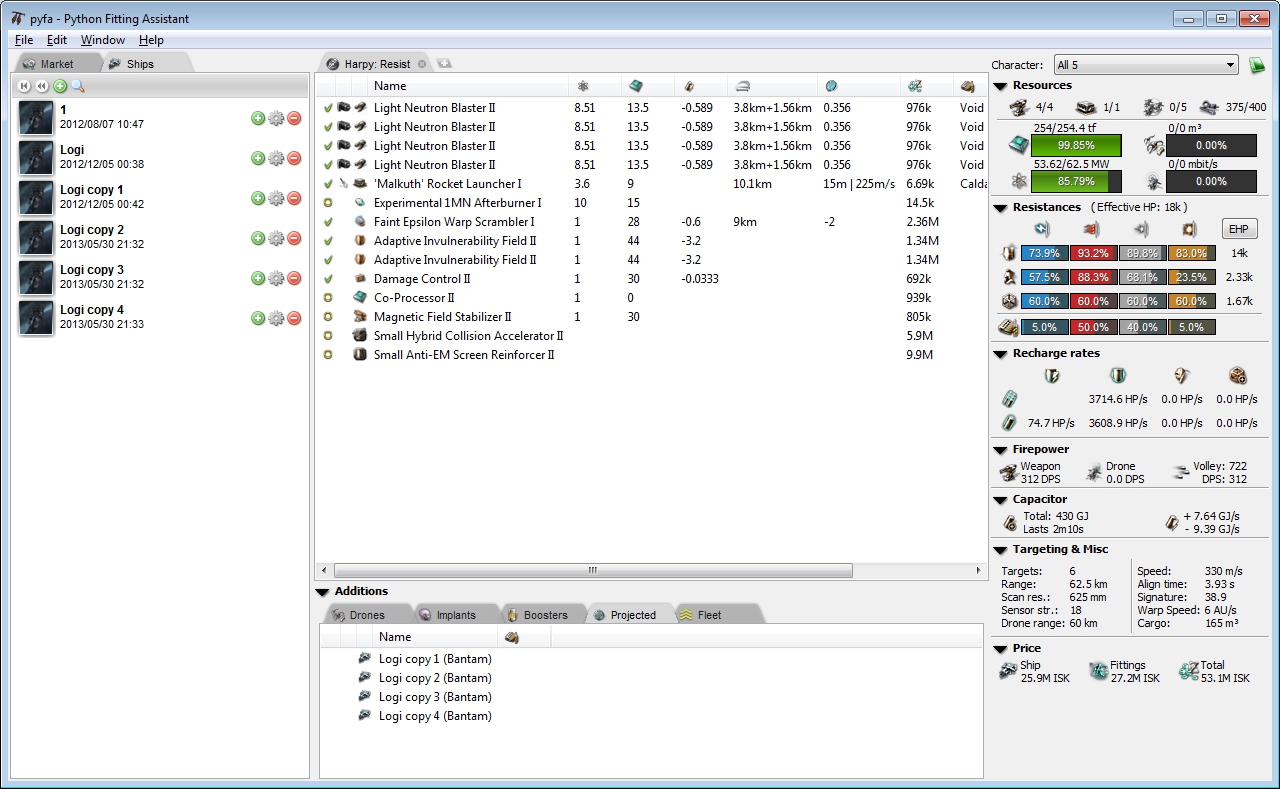Close the "Harpy: Resist" tab

(422, 64)
